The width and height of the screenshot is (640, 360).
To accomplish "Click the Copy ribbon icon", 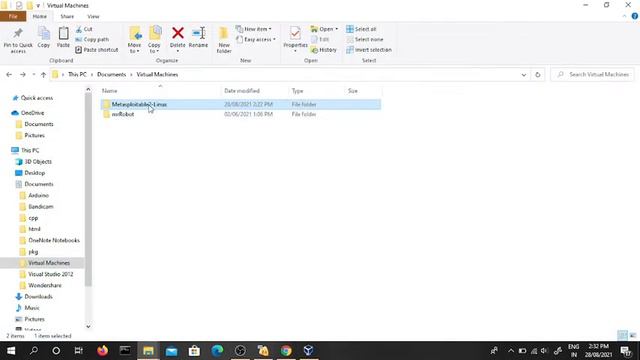I will point(44,37).
